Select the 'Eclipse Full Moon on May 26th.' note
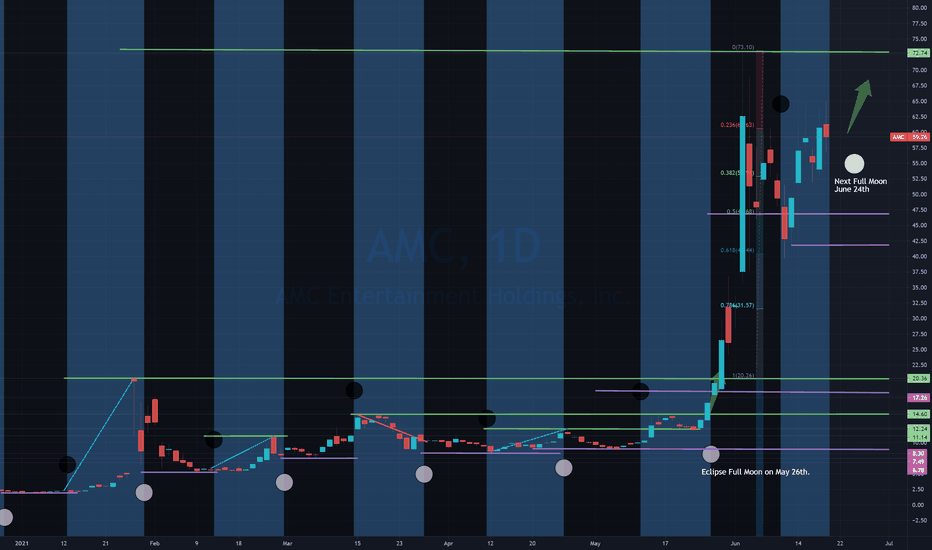 point(755,472)
